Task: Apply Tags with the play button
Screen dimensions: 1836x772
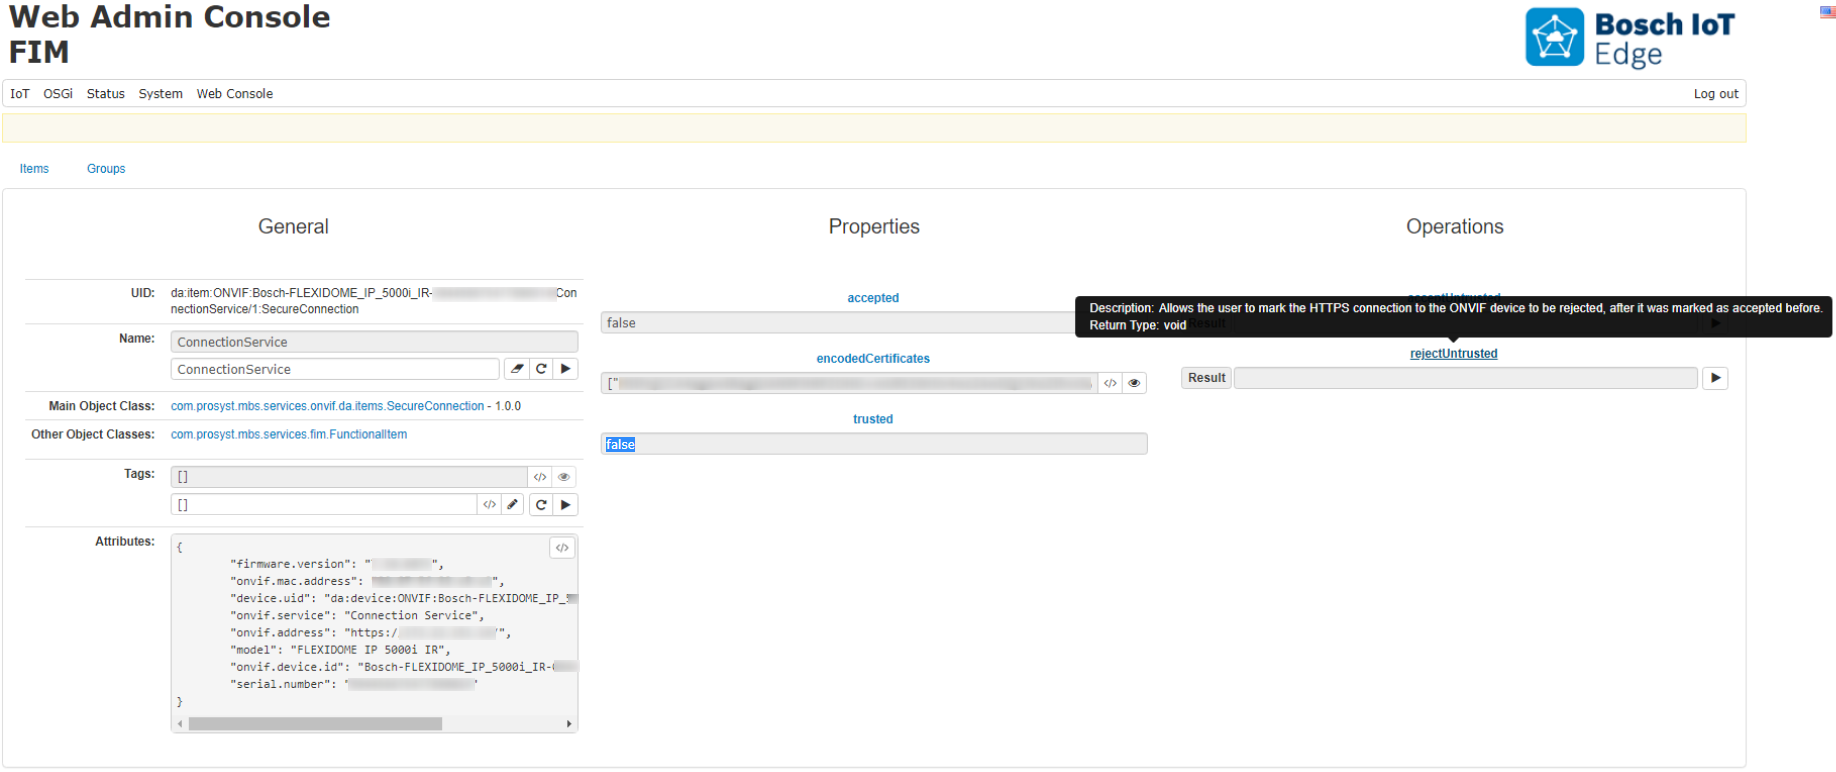Action: pos(566,505)
